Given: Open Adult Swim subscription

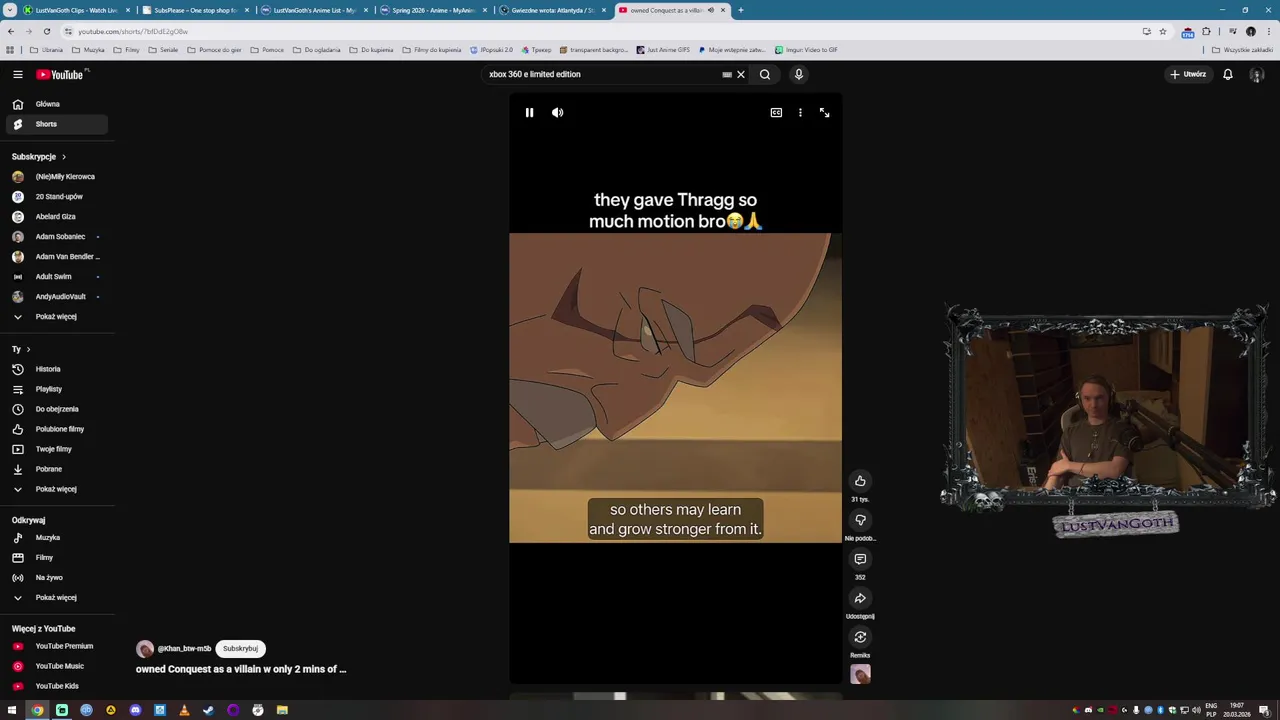Looking at the screenshot, I should (56, 277).
